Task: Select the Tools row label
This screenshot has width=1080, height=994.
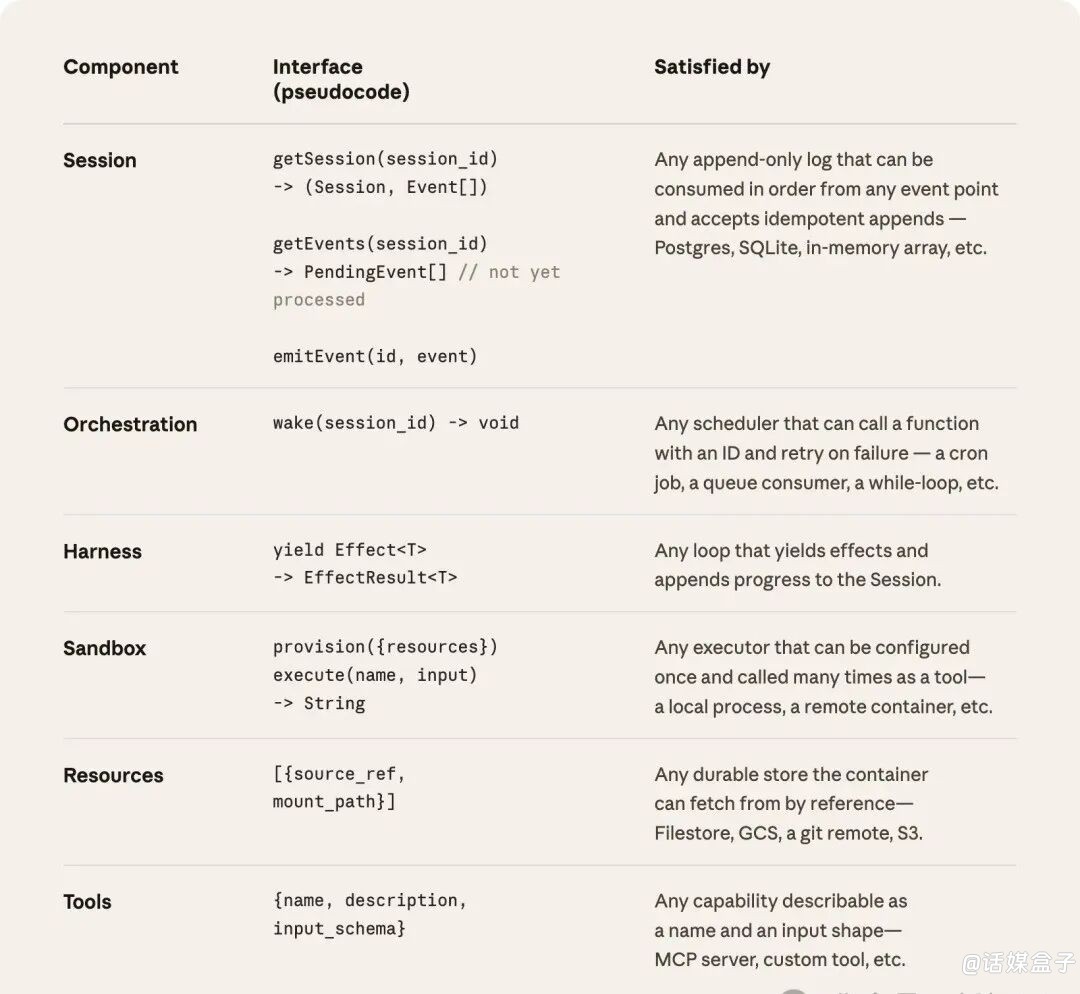Action: pos(87,902)
